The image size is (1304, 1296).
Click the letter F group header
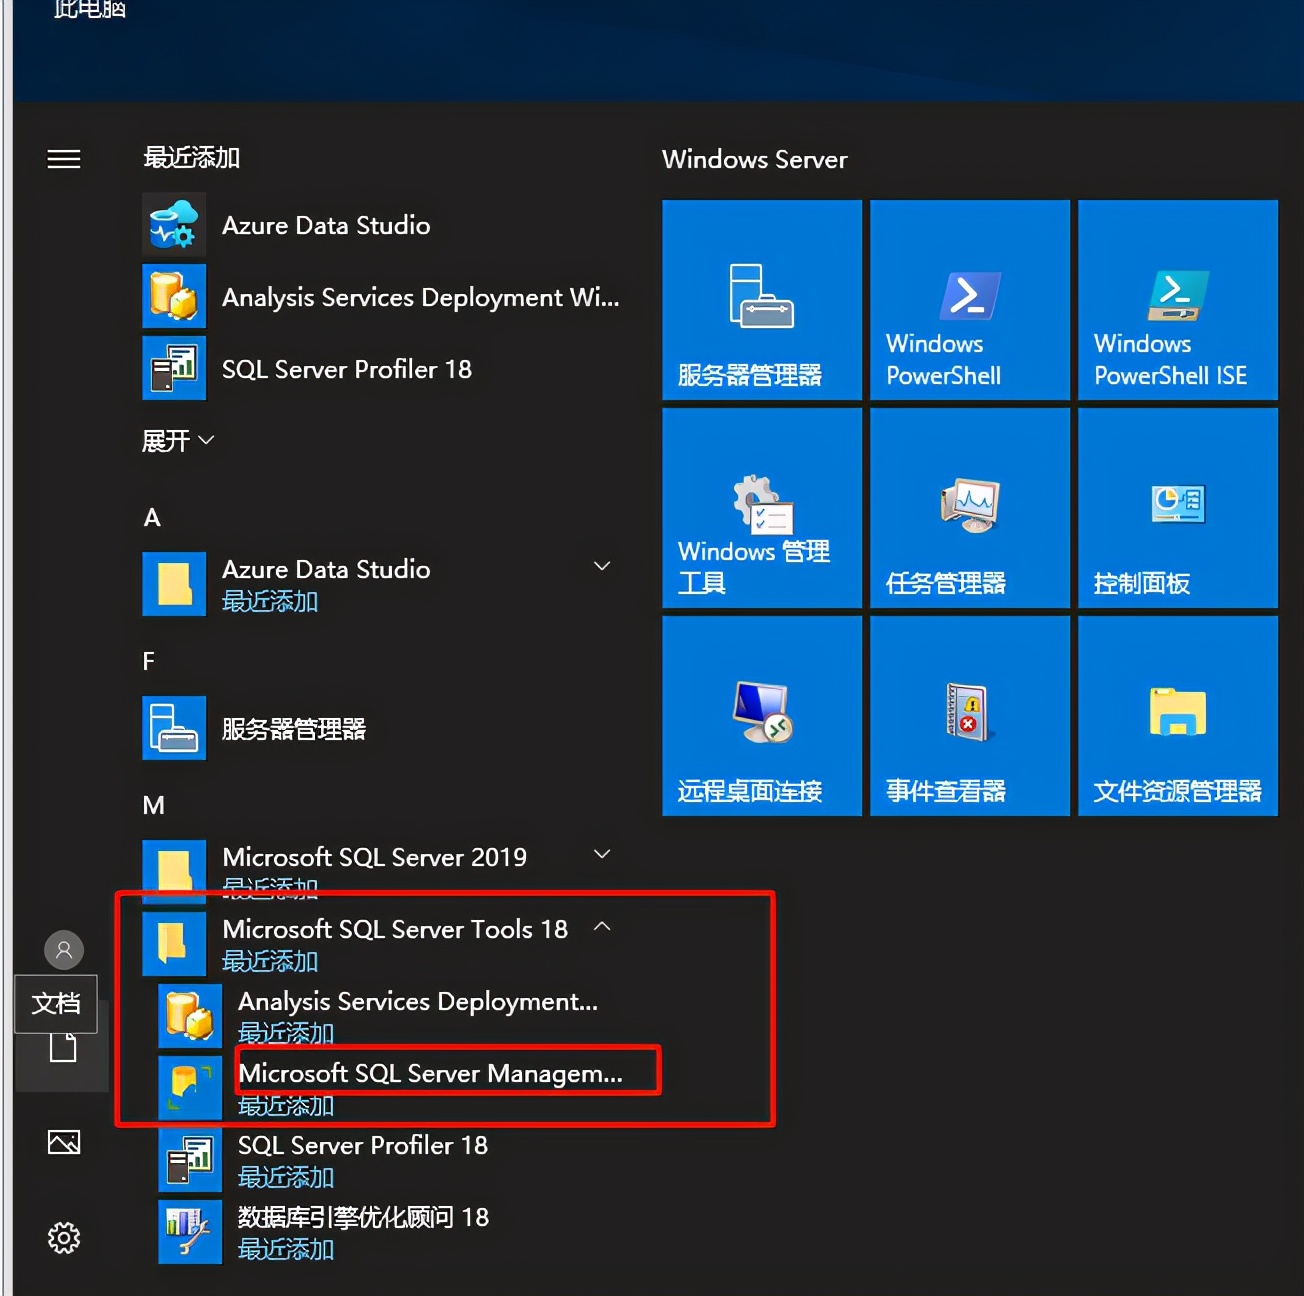click(x=149, y=661)
